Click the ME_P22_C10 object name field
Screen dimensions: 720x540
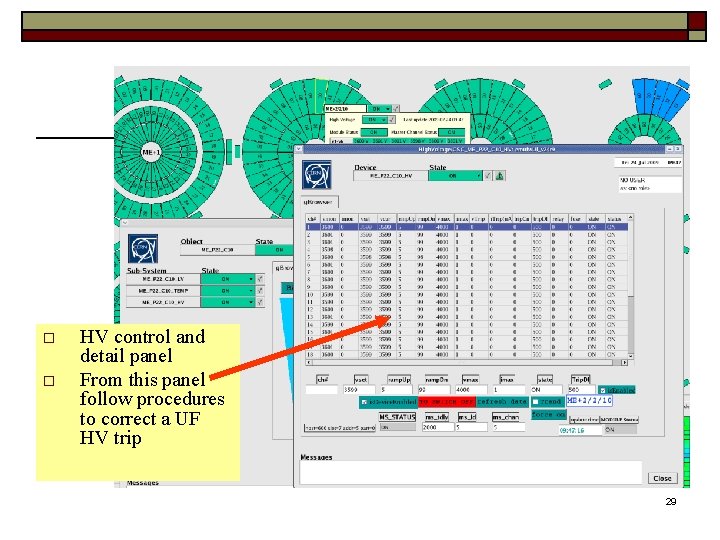pyautogui.click(x=218, y=250)
